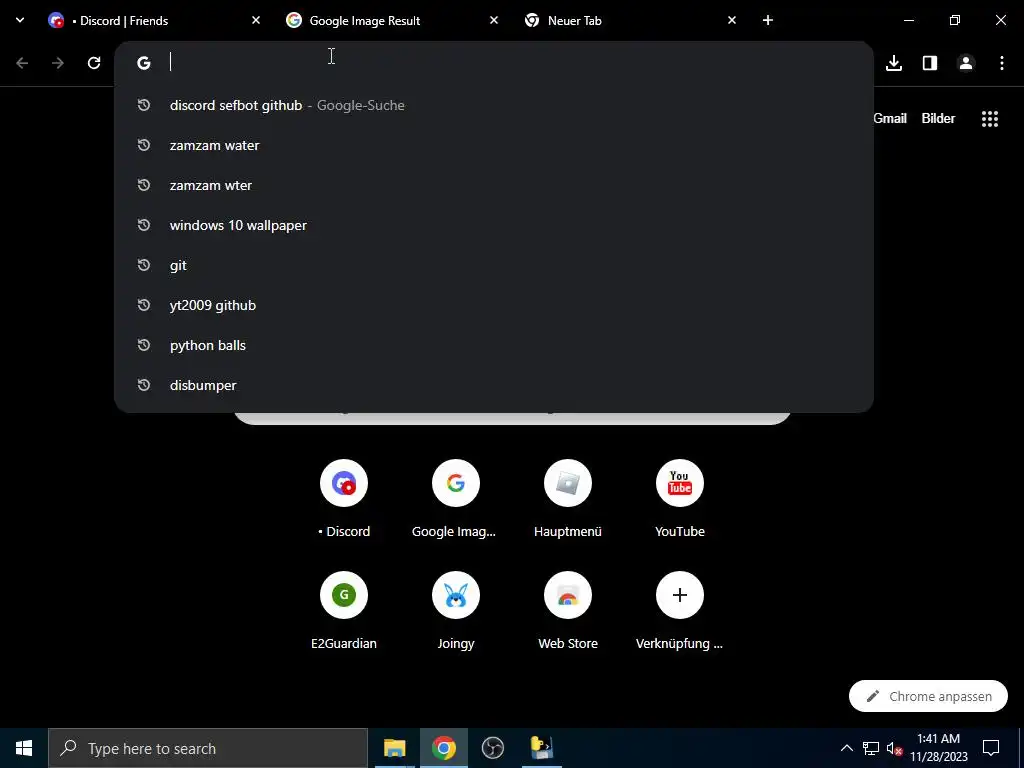Open the Joingy shortcut tile

[x=456, y=612]
